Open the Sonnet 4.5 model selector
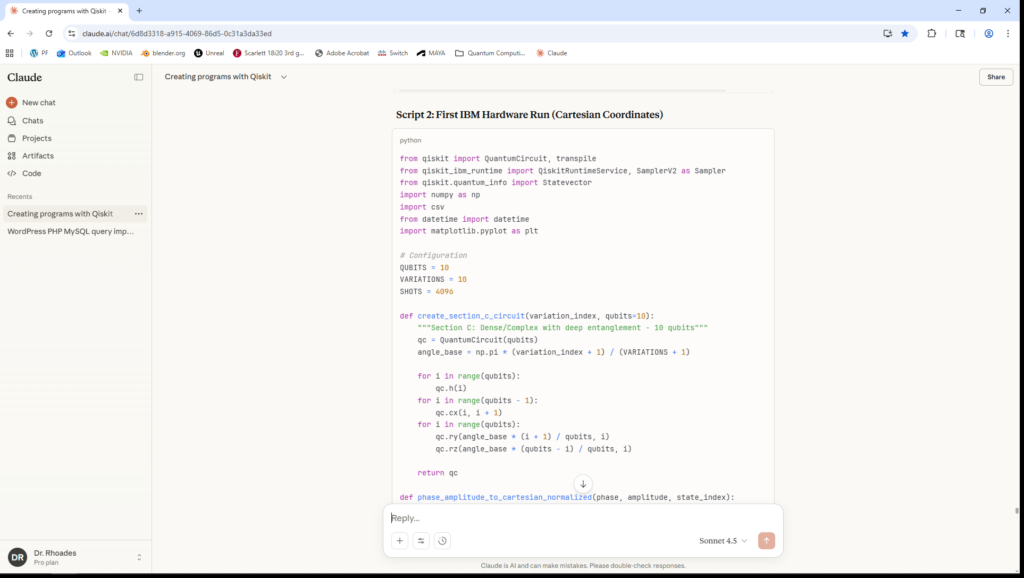The image size is (1024, 578). [x=723, y=540]
